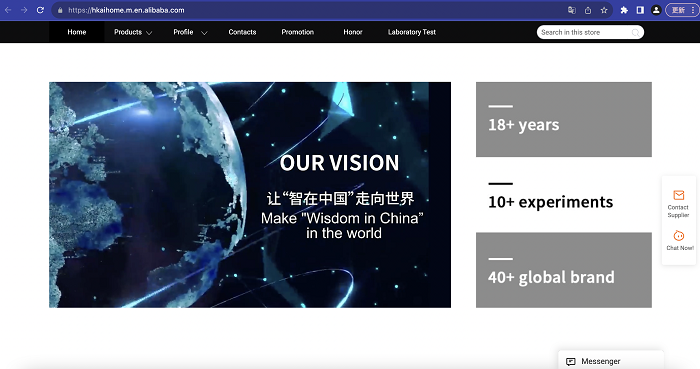
Task: Reload the page with refresh icon
Action: [x=40, y=10]
